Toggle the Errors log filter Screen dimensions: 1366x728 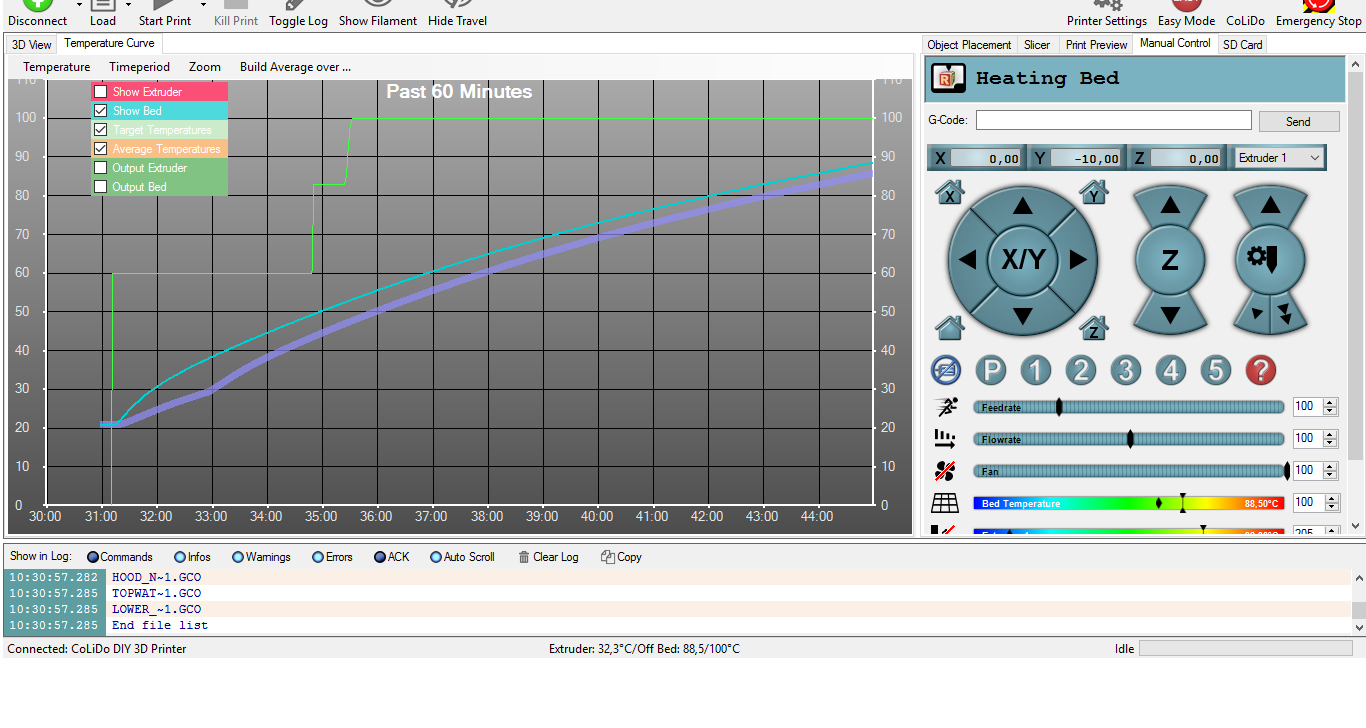[x=318, y=557]
